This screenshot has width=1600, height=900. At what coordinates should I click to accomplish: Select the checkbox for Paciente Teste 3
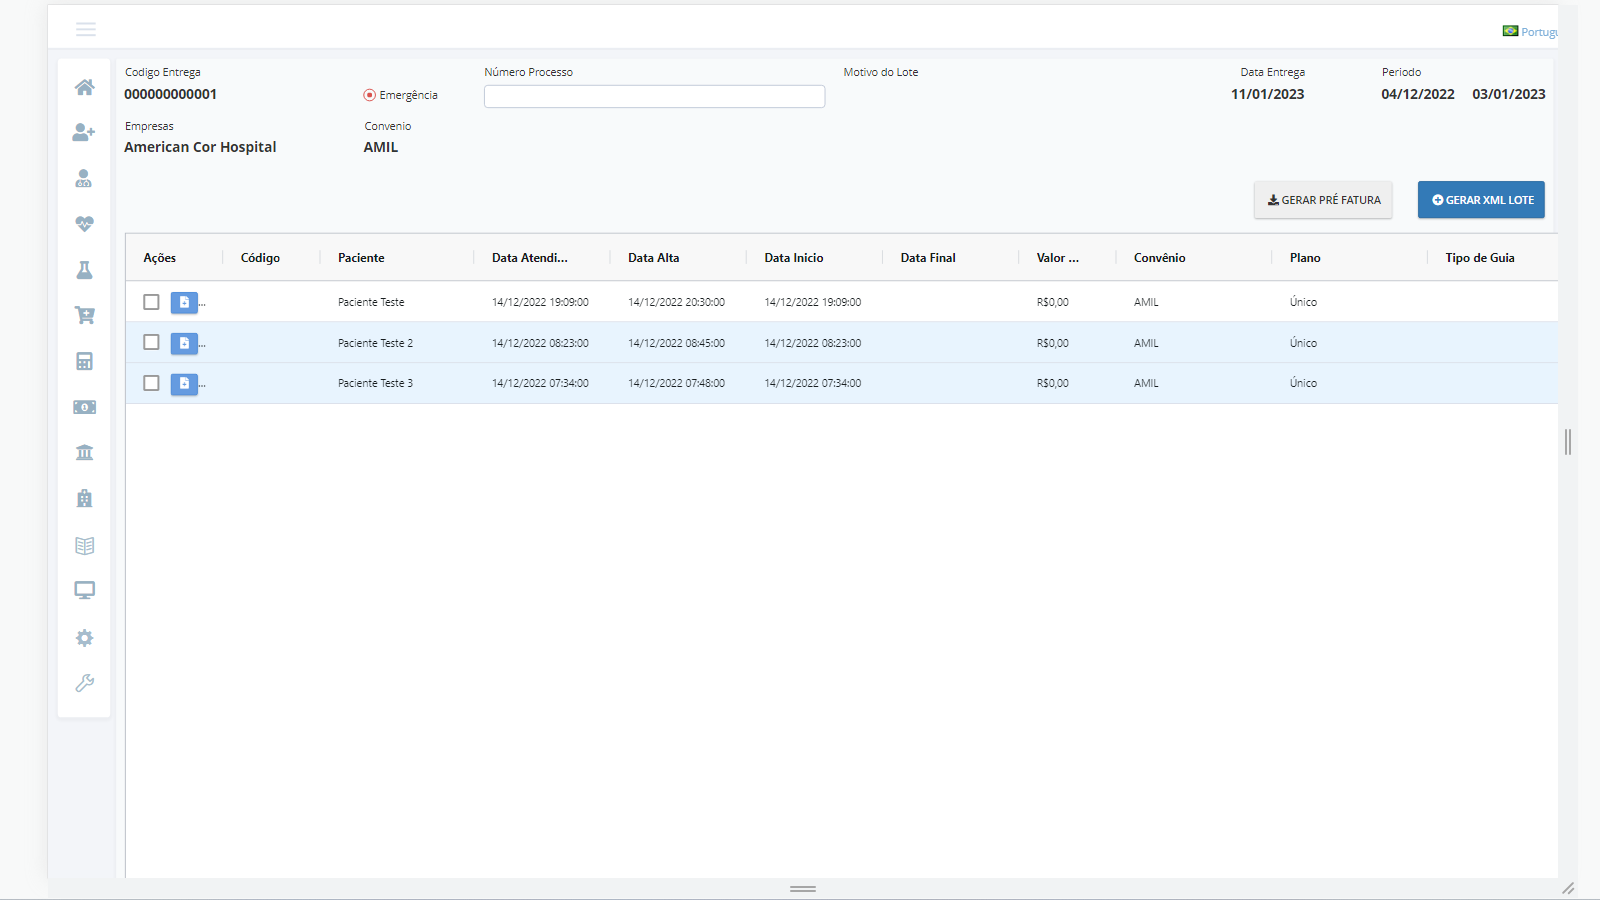[151, 383]
